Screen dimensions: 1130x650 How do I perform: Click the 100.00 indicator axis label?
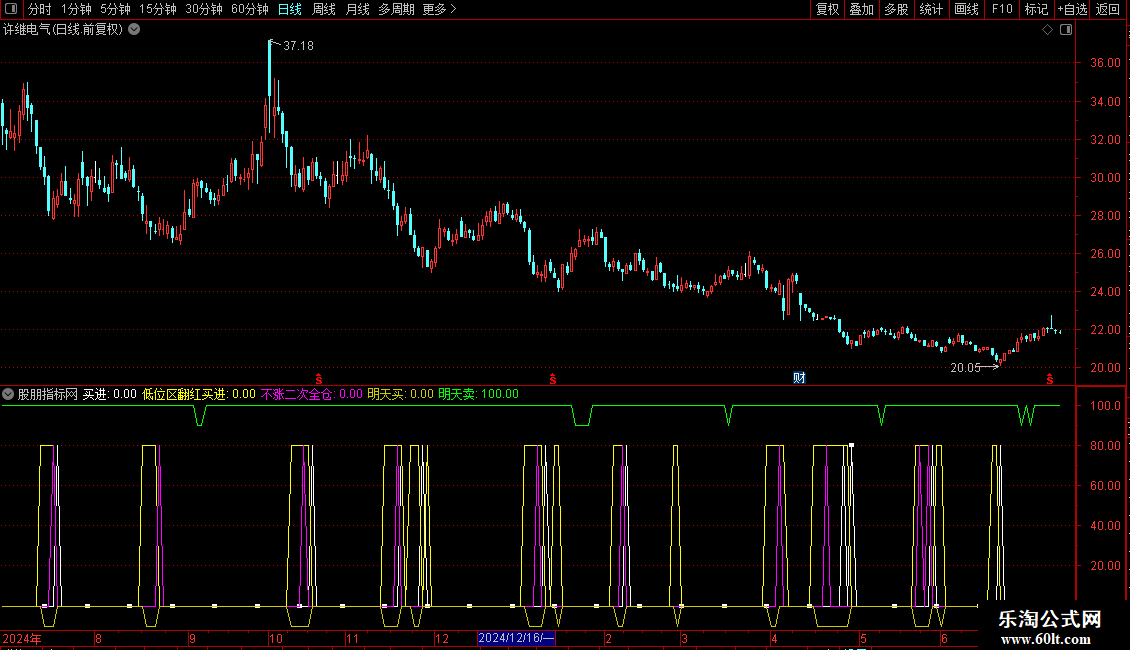pyautogui.click(x=1105, y=406)
